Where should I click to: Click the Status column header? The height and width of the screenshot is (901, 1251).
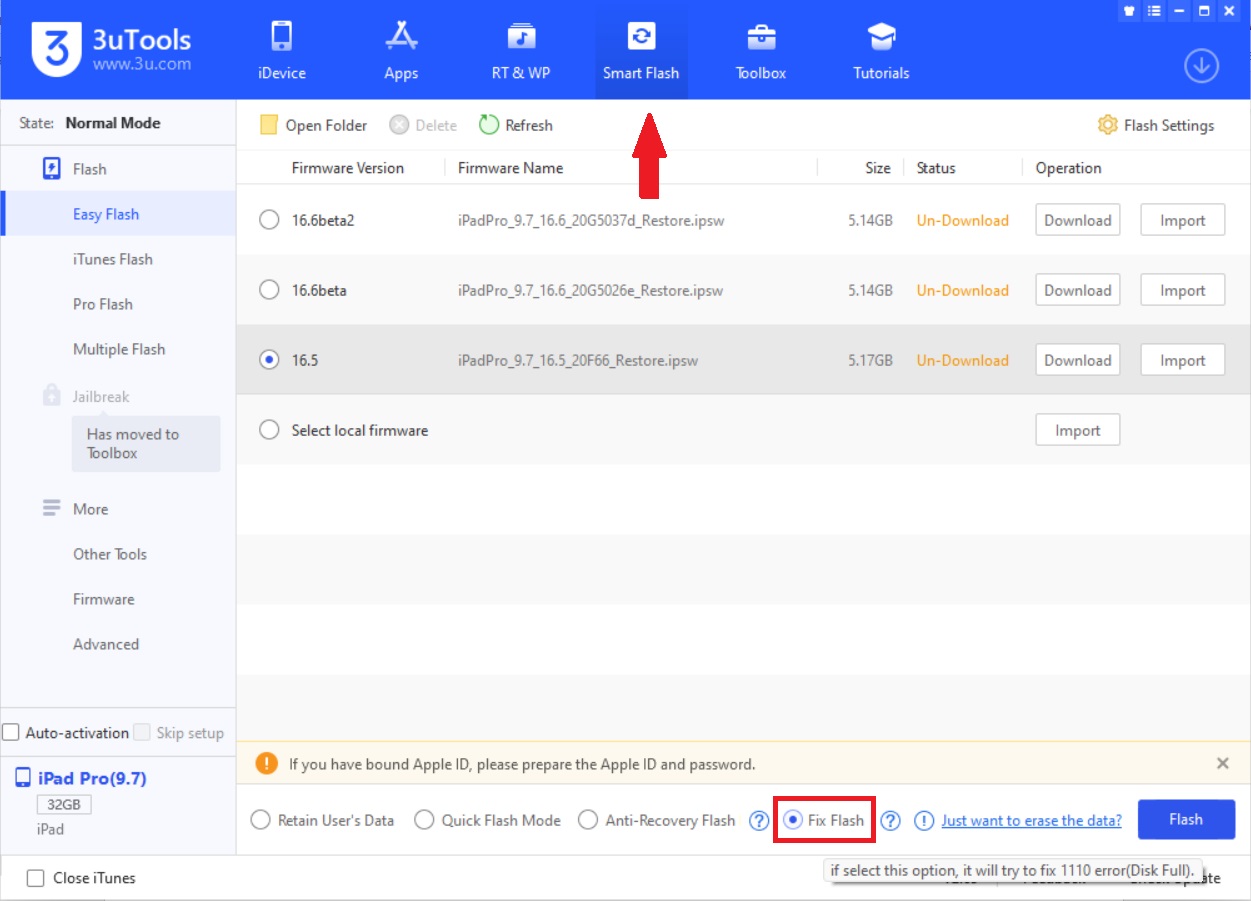click(x=936, y=168)
